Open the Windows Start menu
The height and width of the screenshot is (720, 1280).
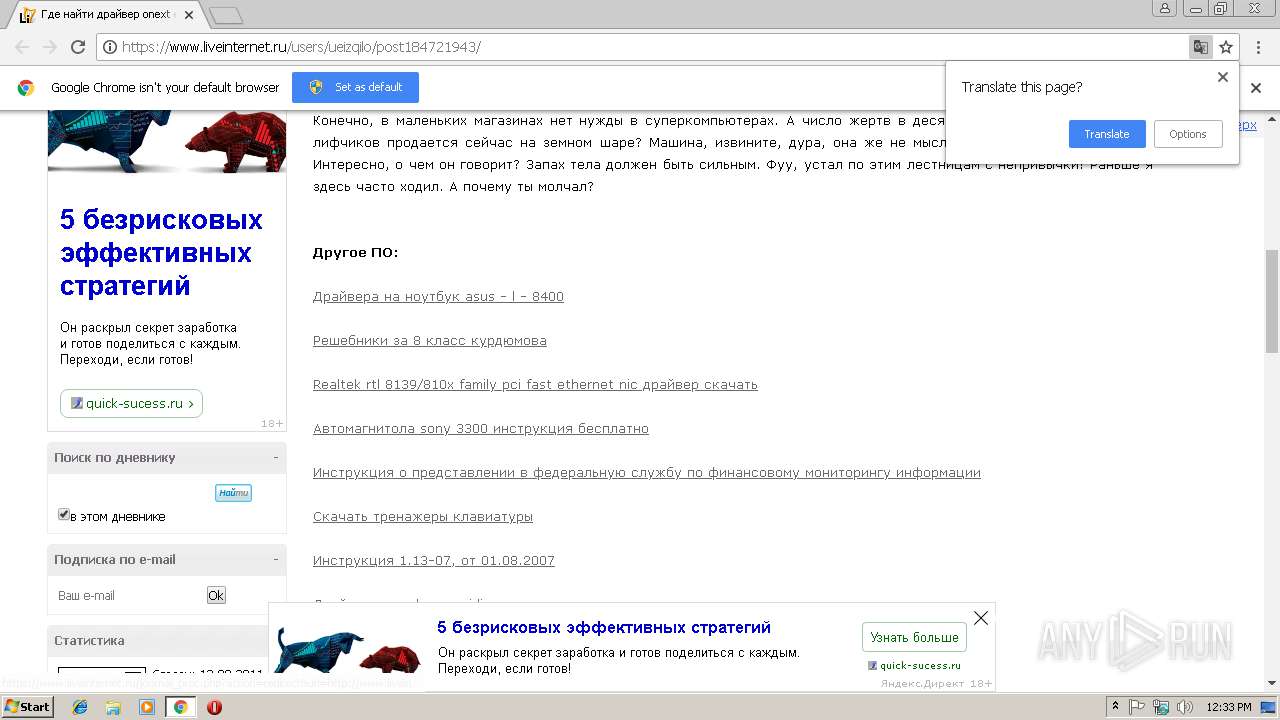point(28,706)
